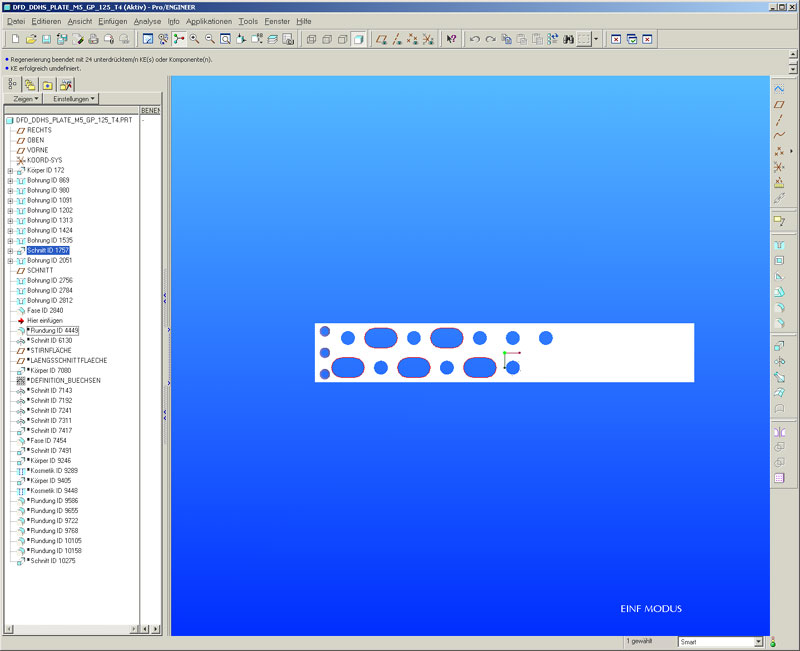Expand the Bohrung ID 2051 node
800x651 pixels.
pyautogui.click(x=10, y=261)
